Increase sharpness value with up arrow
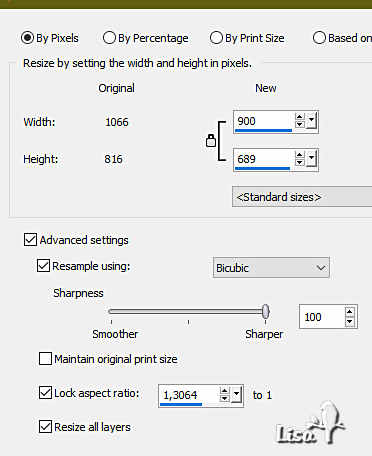 (349, 312)
